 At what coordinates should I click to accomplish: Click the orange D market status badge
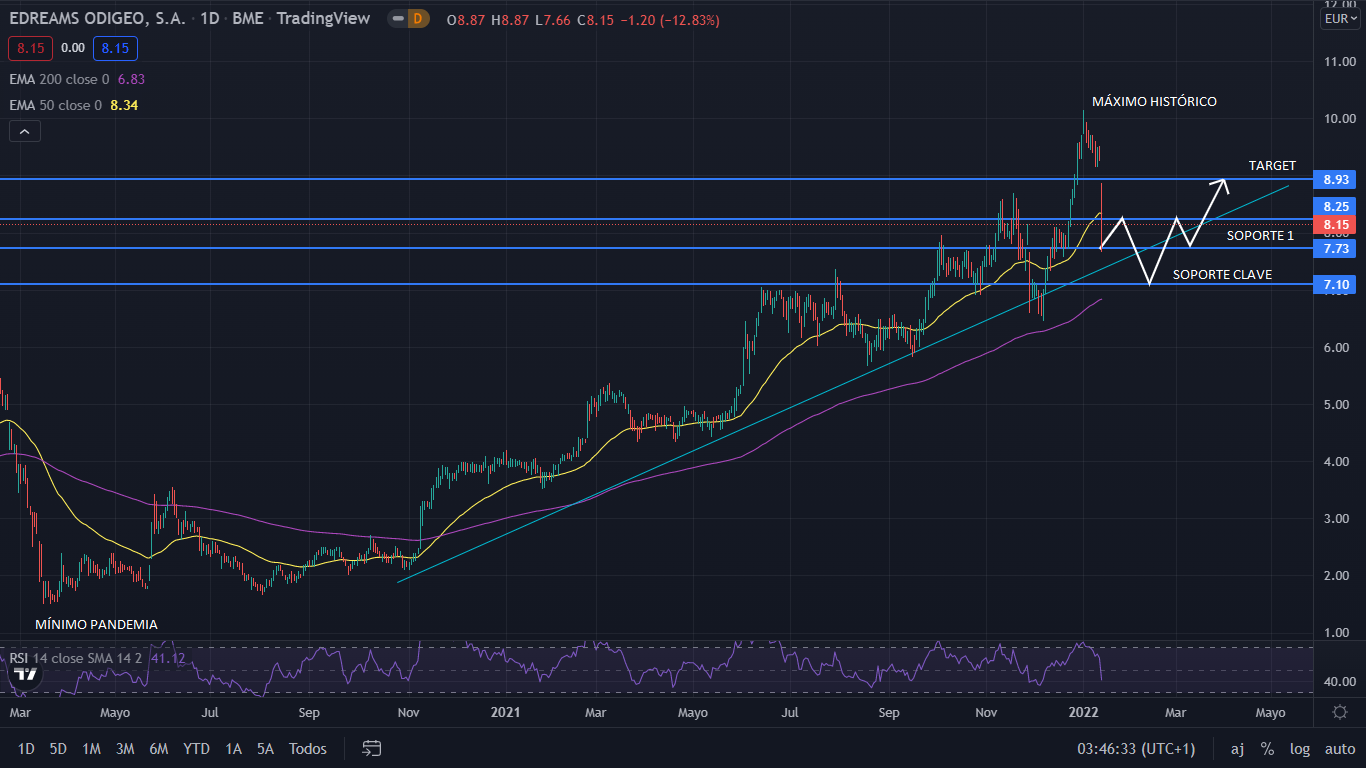click(x=417, y=19)
